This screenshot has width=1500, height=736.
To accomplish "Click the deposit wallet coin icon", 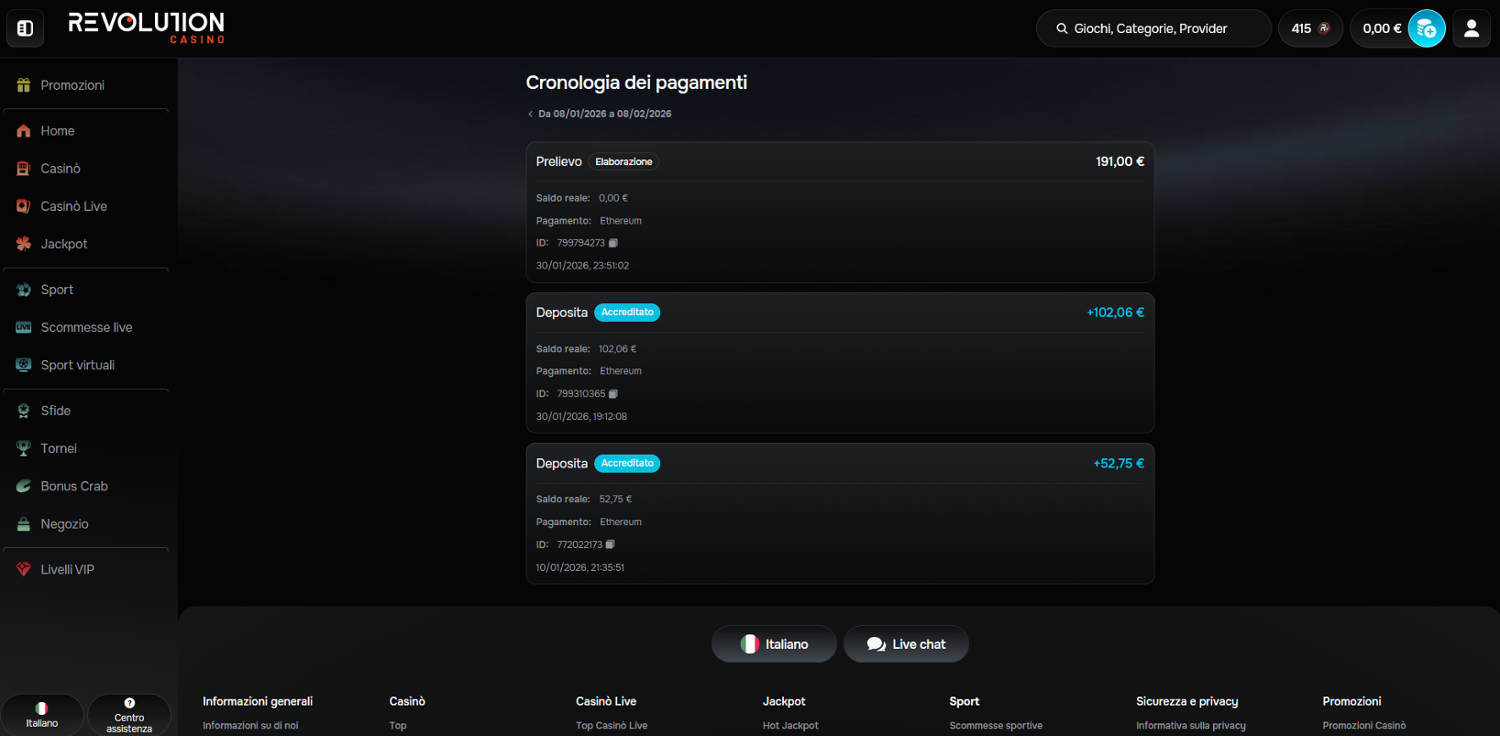I will pos(1426,29).
